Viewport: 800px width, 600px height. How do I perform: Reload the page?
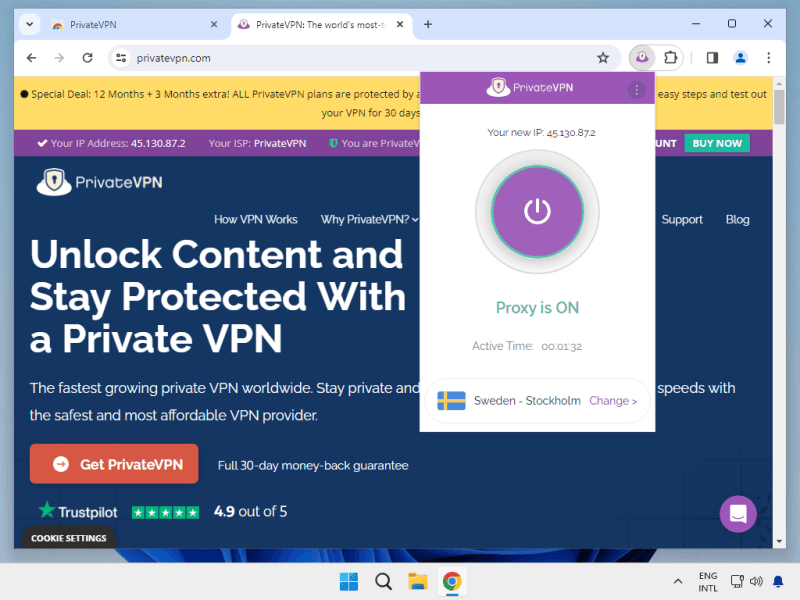pyautogui.click(x=87, y=58)
